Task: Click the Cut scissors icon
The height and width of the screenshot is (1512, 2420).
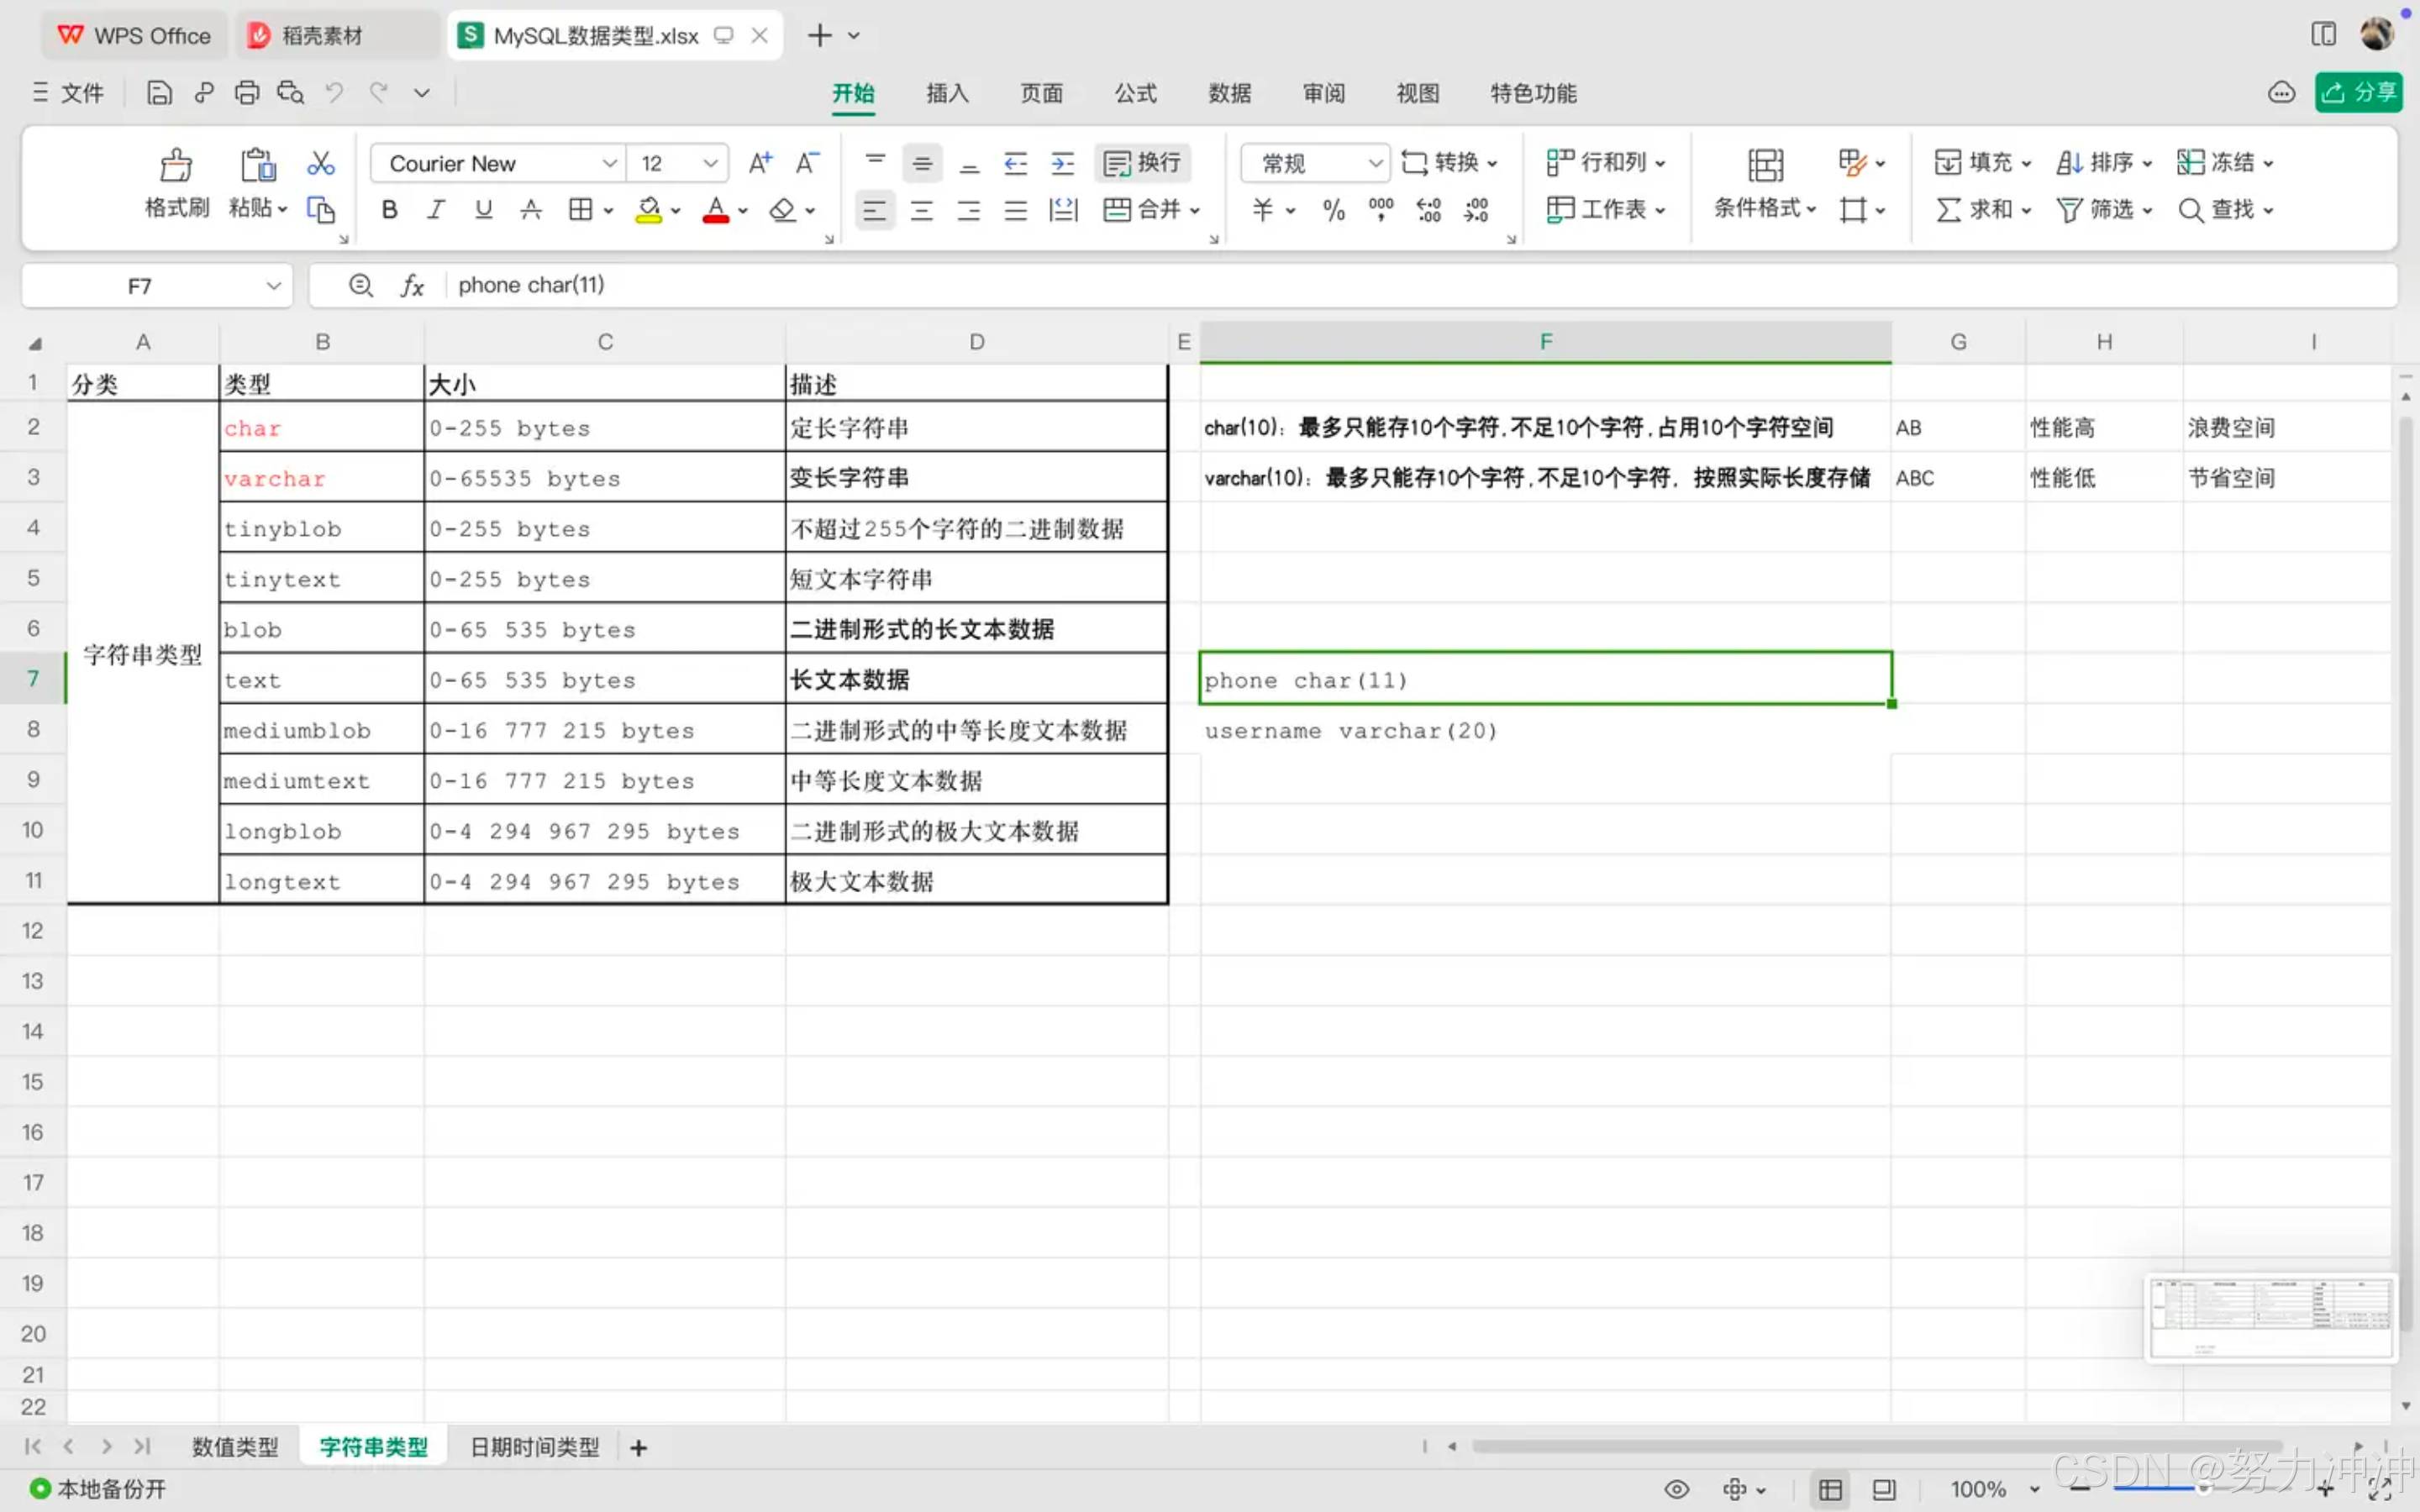Action: 320,163
